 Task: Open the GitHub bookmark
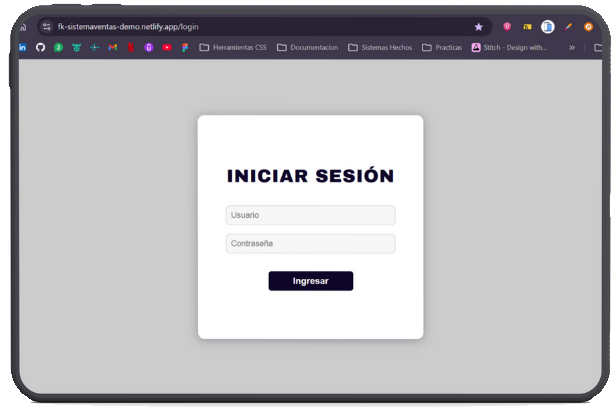40,47
